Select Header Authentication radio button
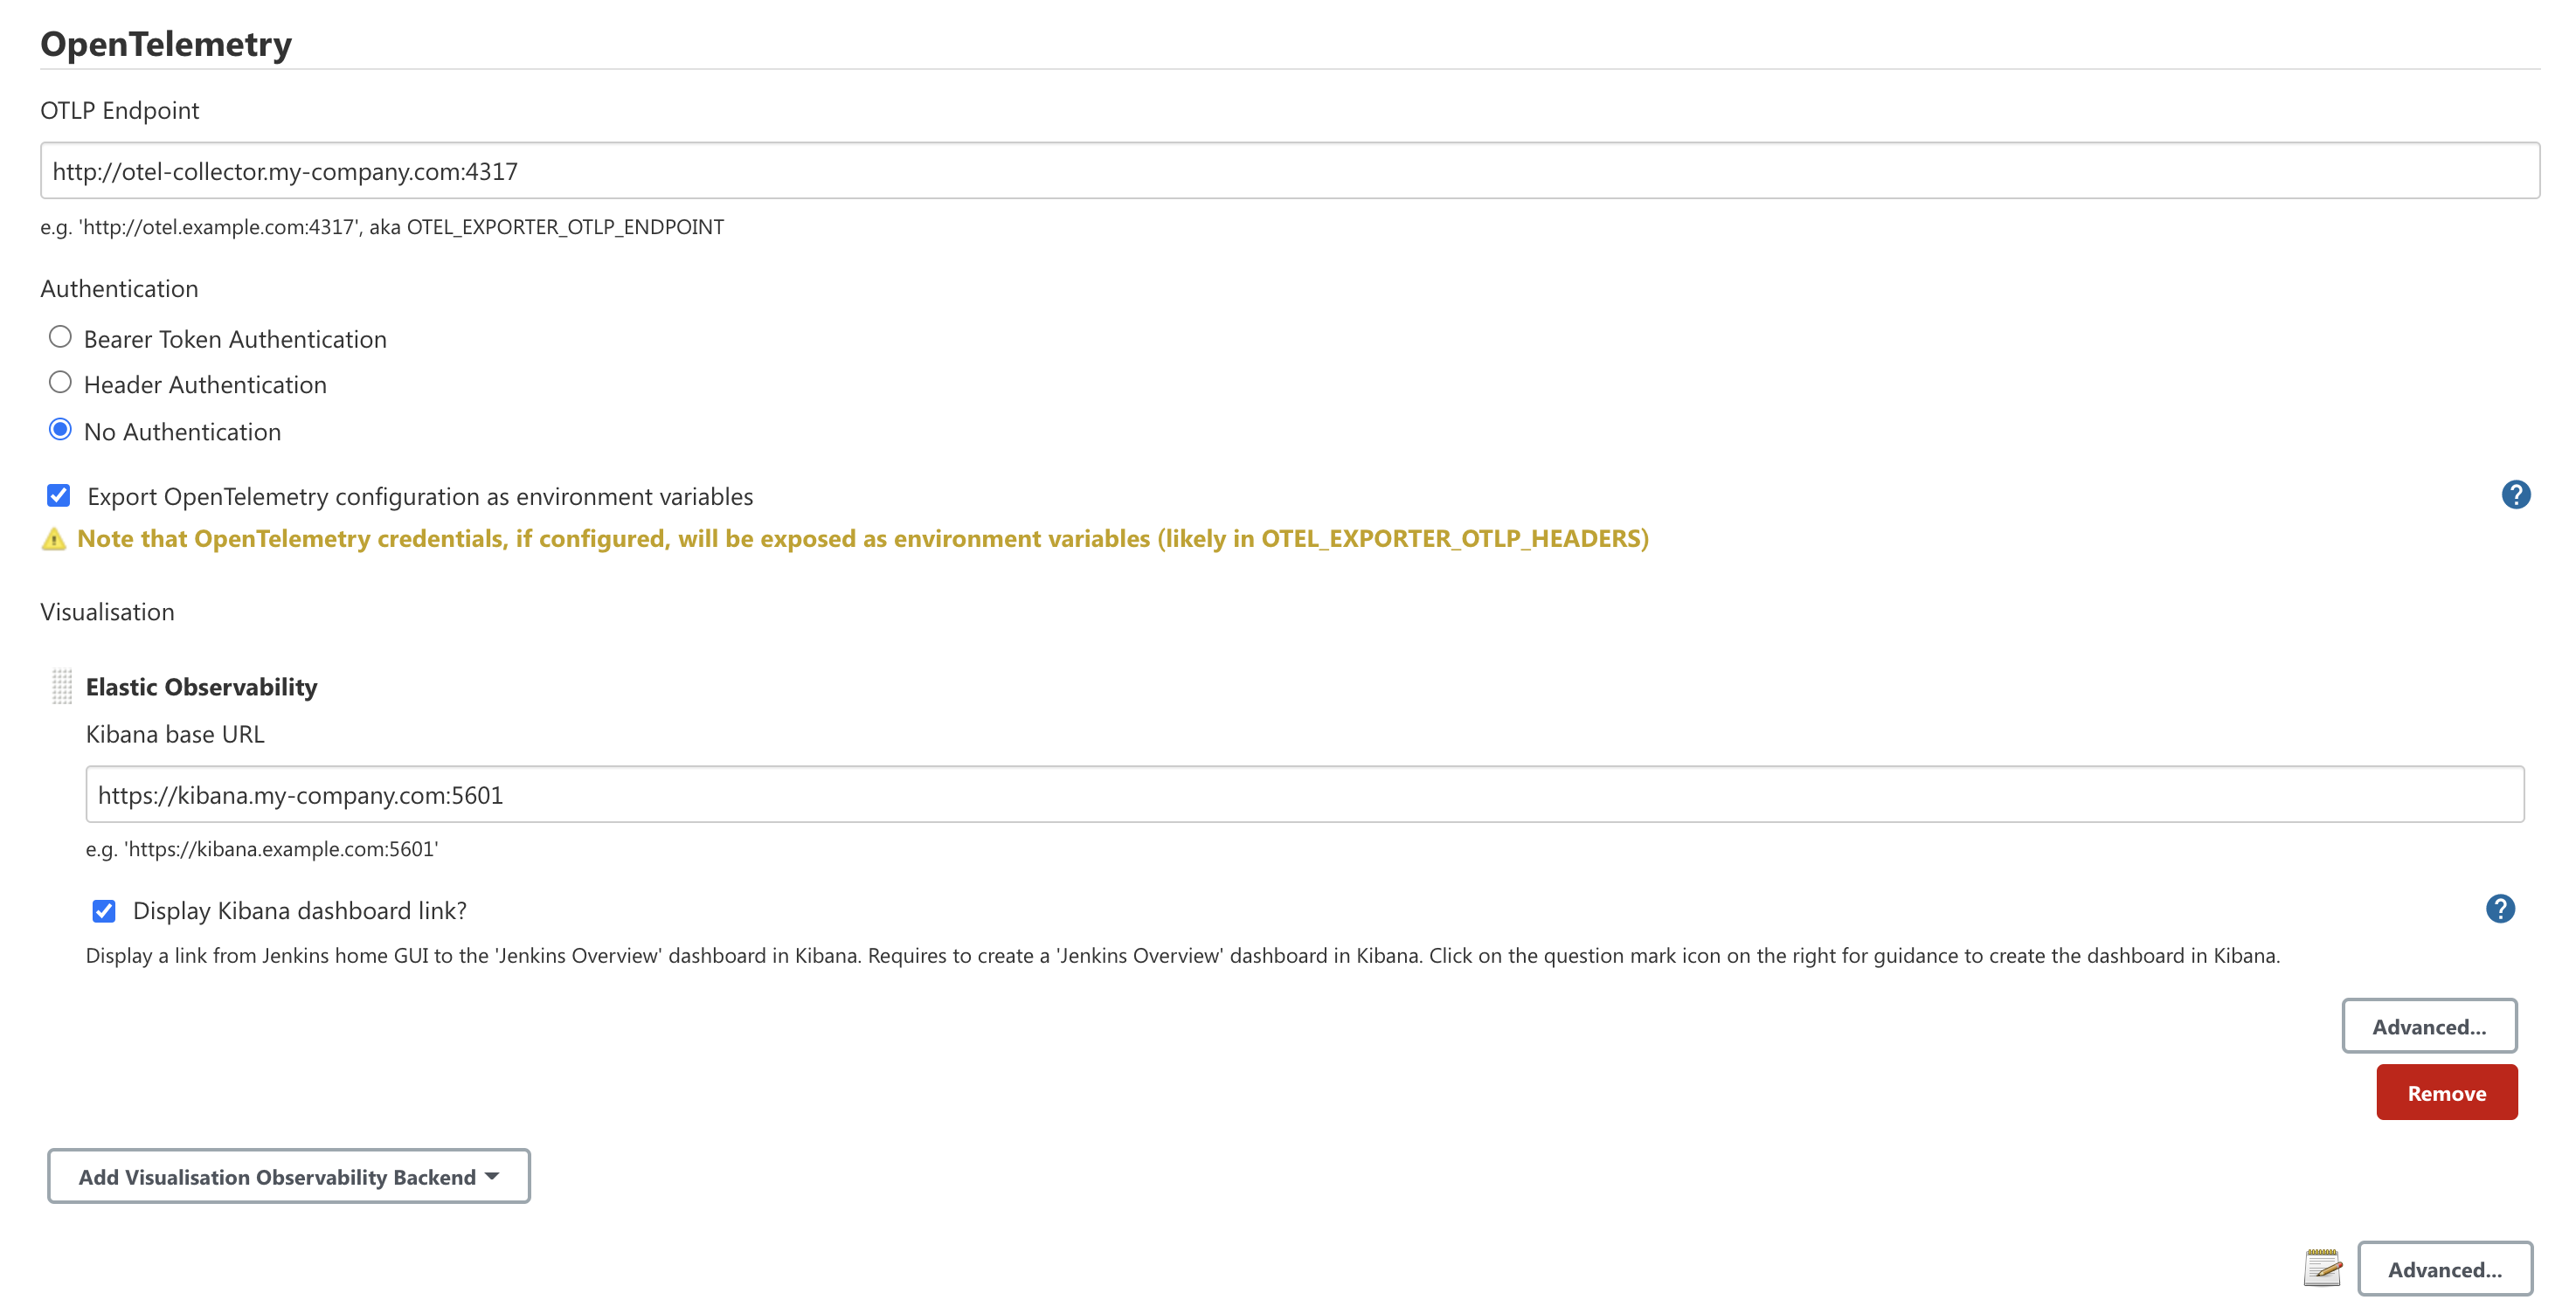2576x1314 pixels. pyautogui.click(x=60, y=383)
